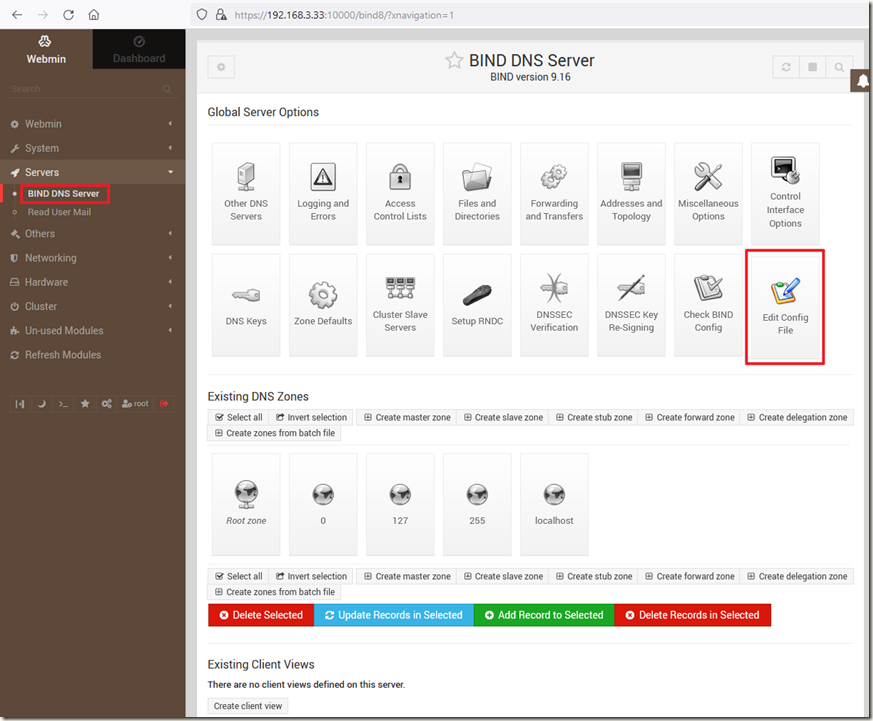This screenshot has width=873, height=721.
Task: Open the 127 DNS zone
Action: [x=400, y=504]
